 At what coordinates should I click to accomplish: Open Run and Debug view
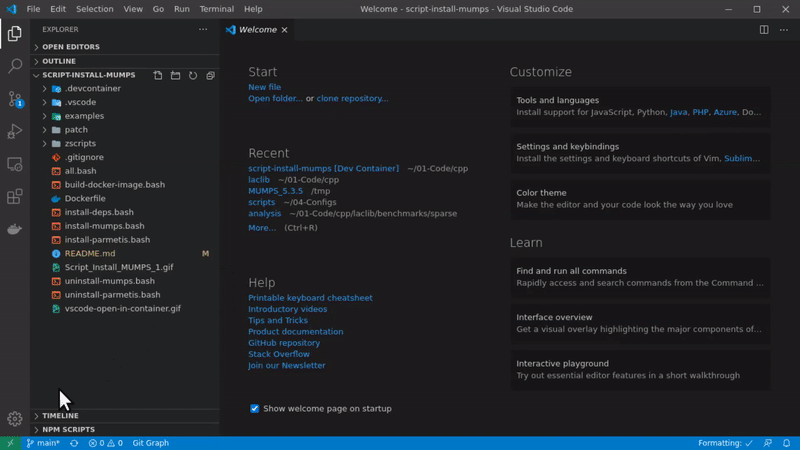14,131
